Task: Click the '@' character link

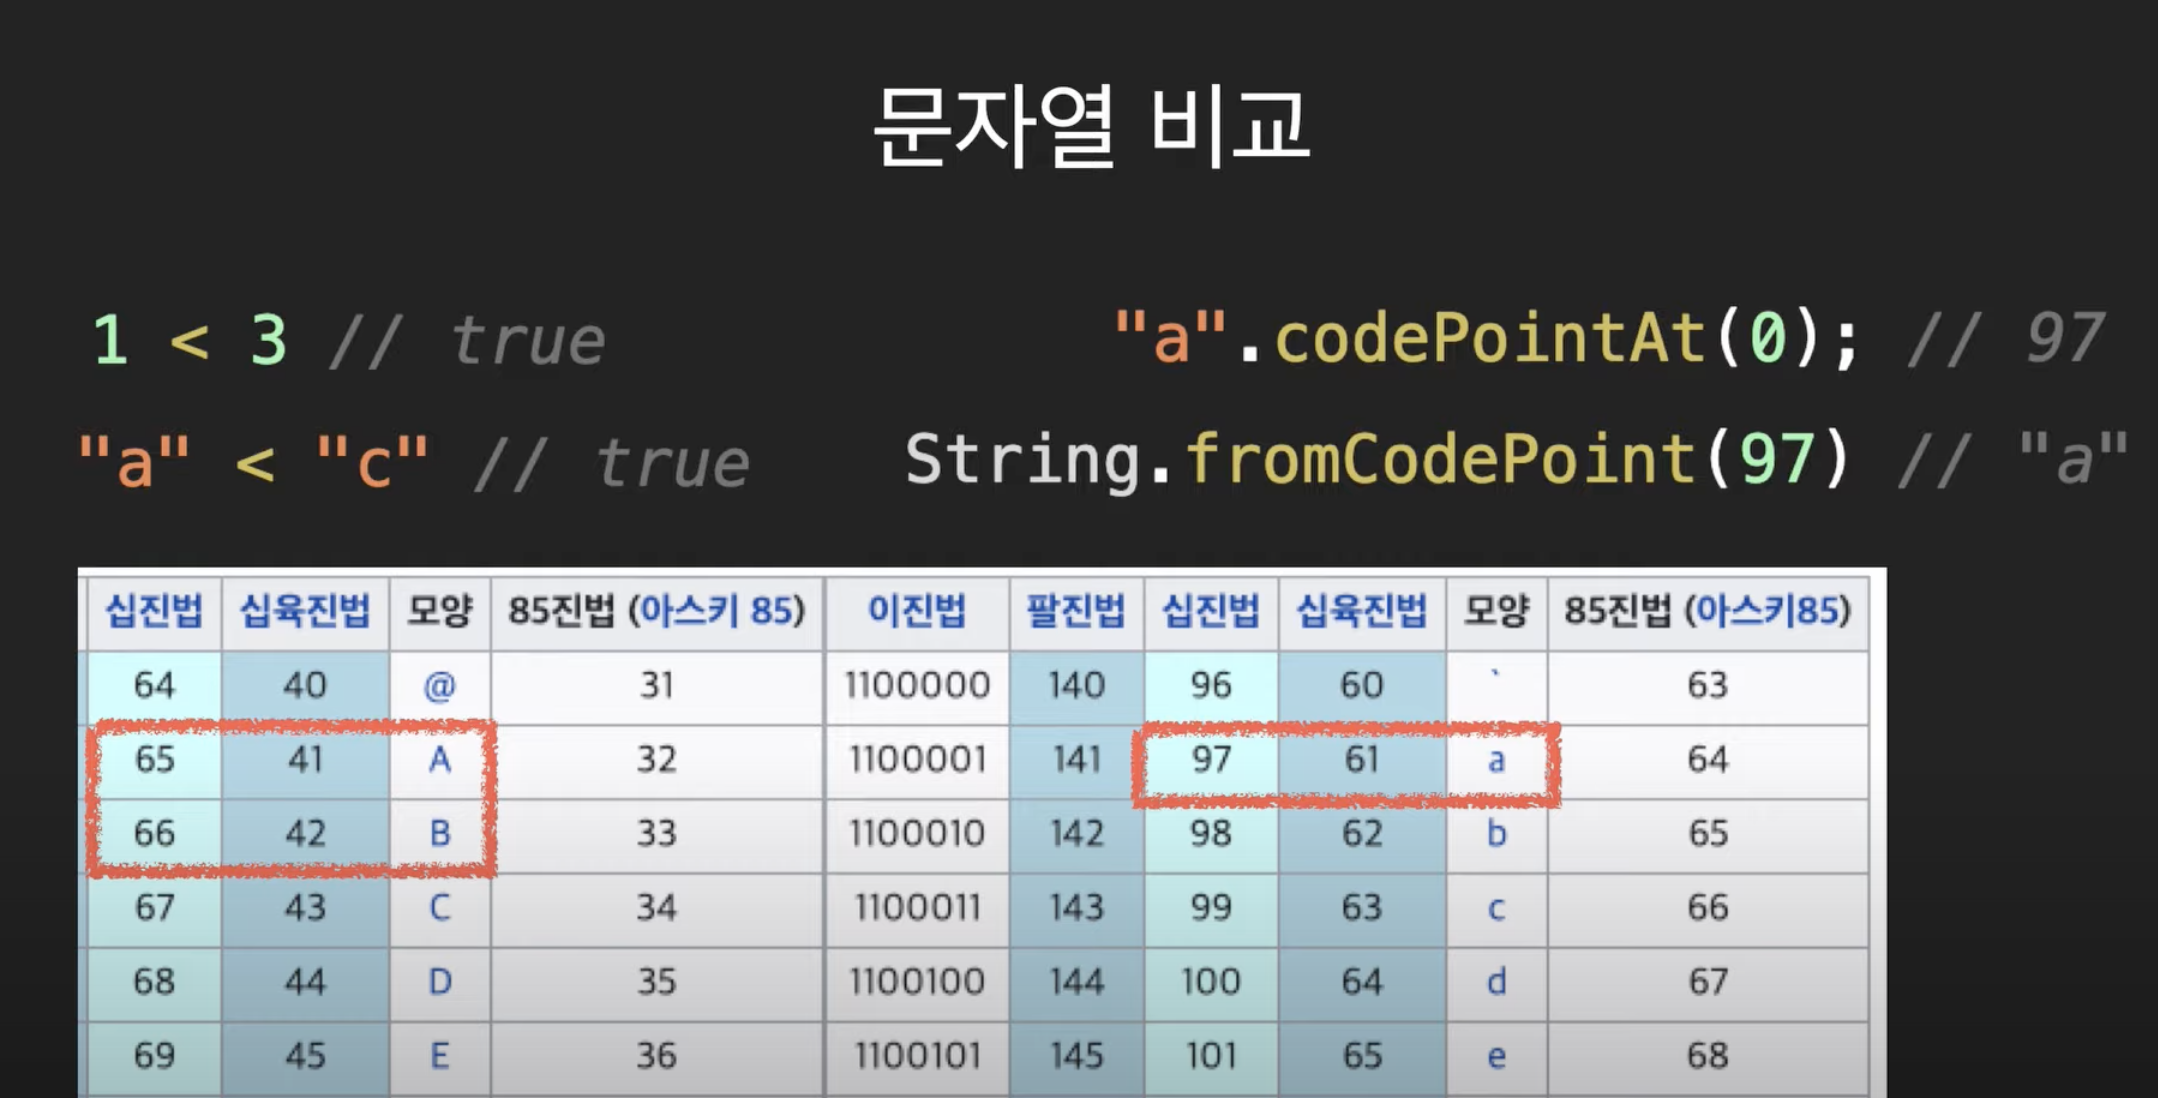Action: [x=439, y=685]
